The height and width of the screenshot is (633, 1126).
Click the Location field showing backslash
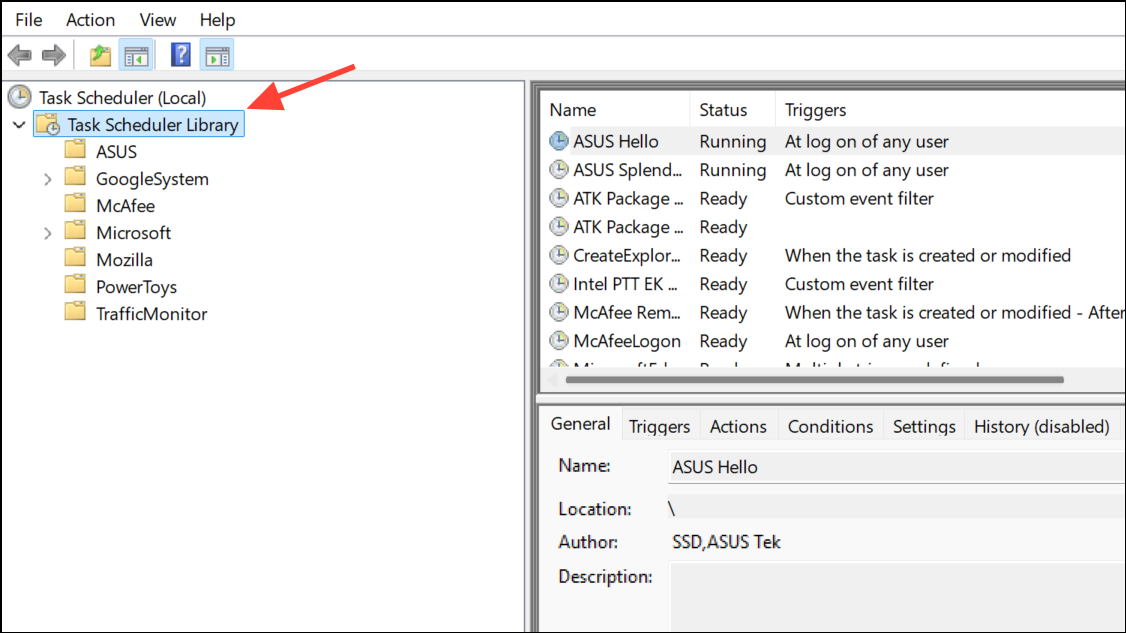(897, 507)
